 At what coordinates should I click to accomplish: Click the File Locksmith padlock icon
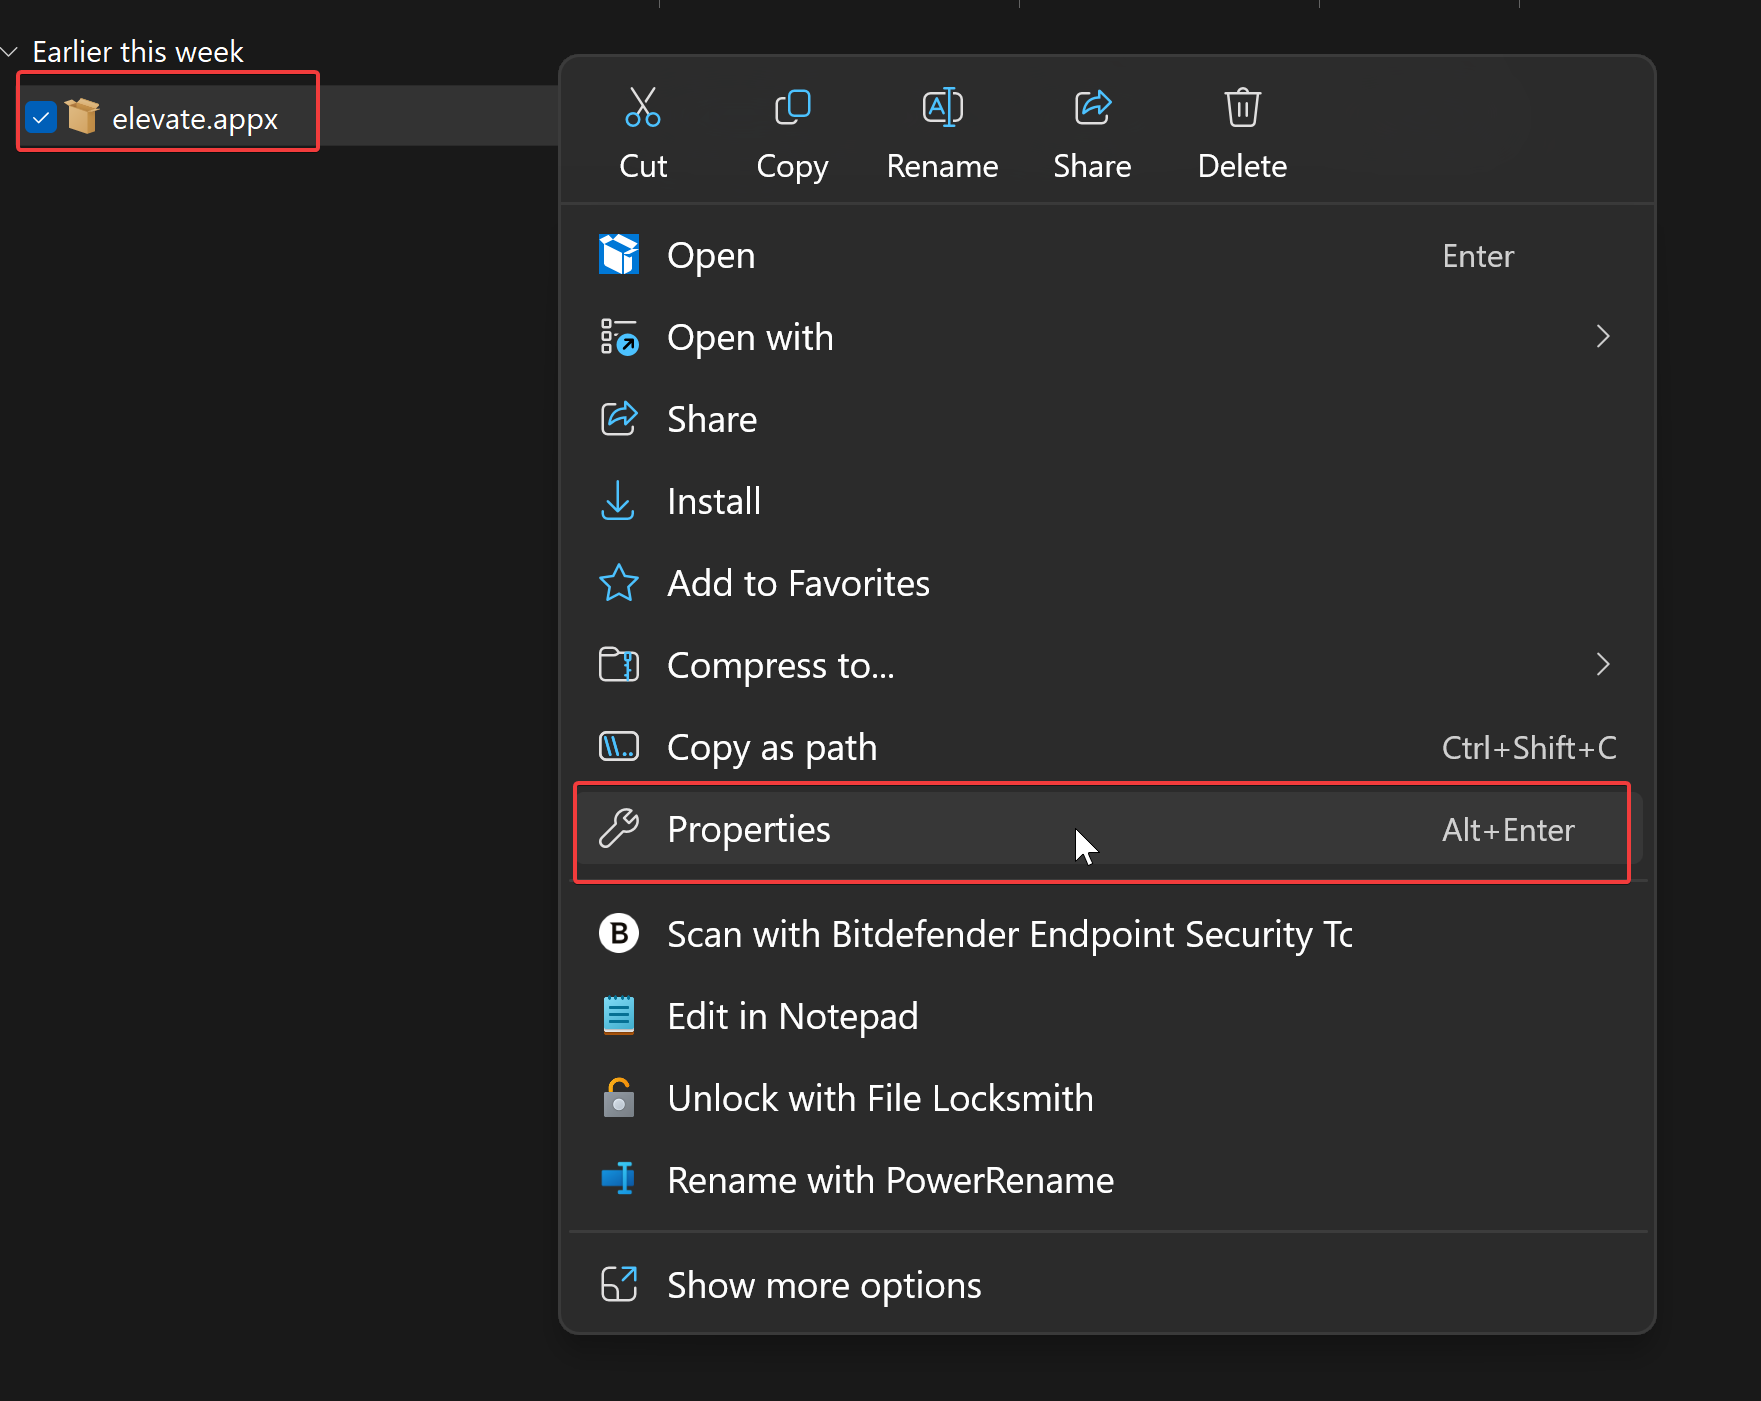619,1097
